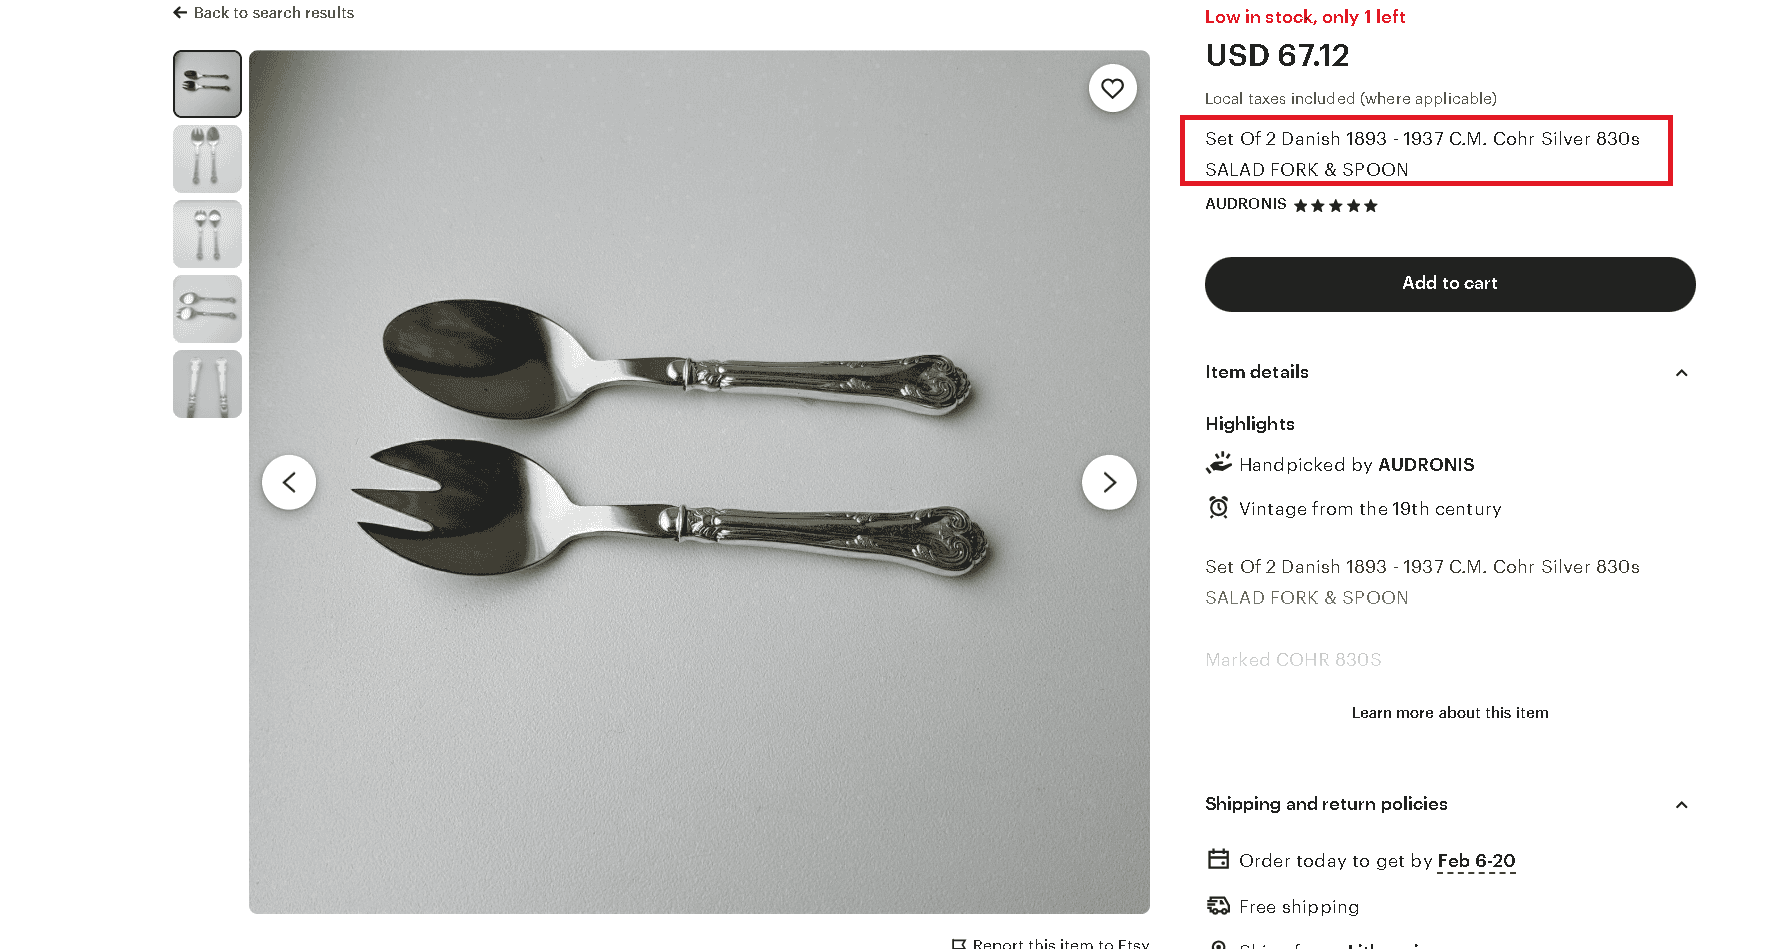Click the back arrow near search results

(179, 12)
